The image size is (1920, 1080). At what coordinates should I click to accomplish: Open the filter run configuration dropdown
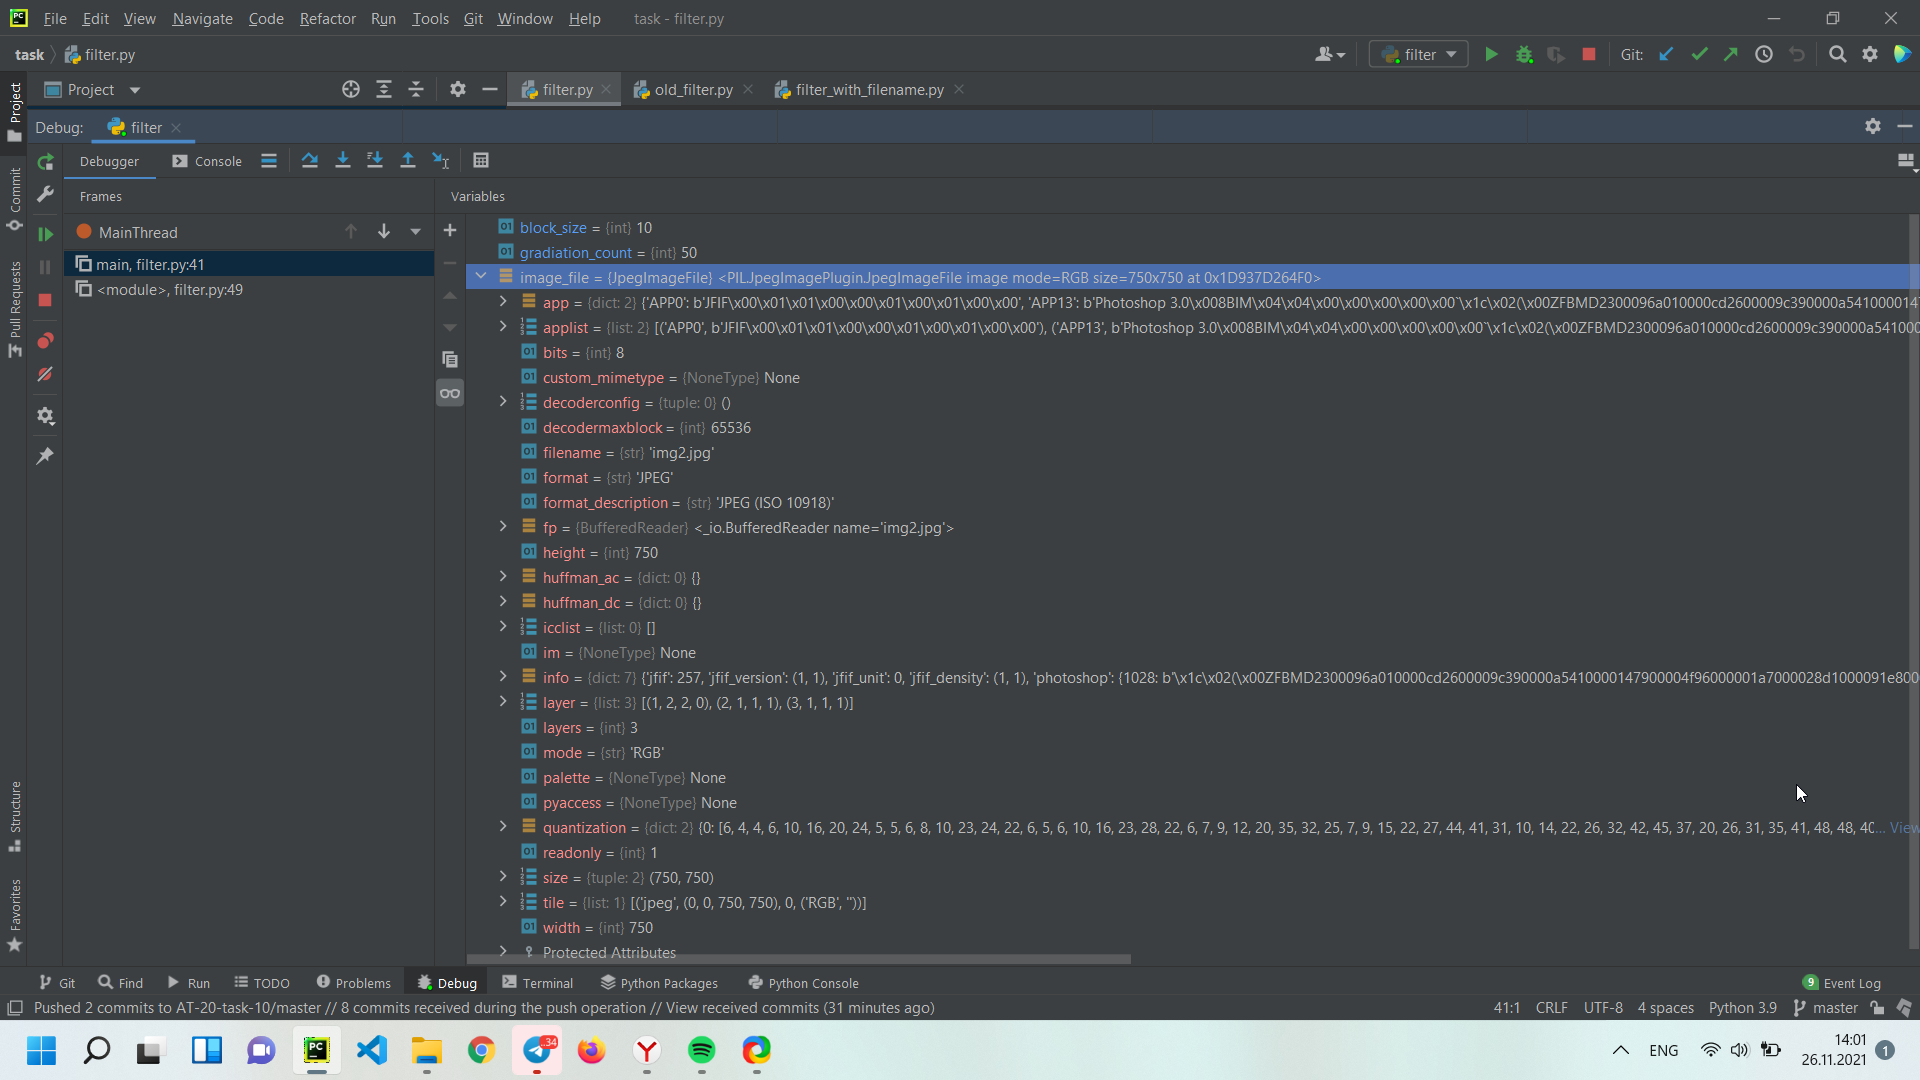click(1419, 55)
